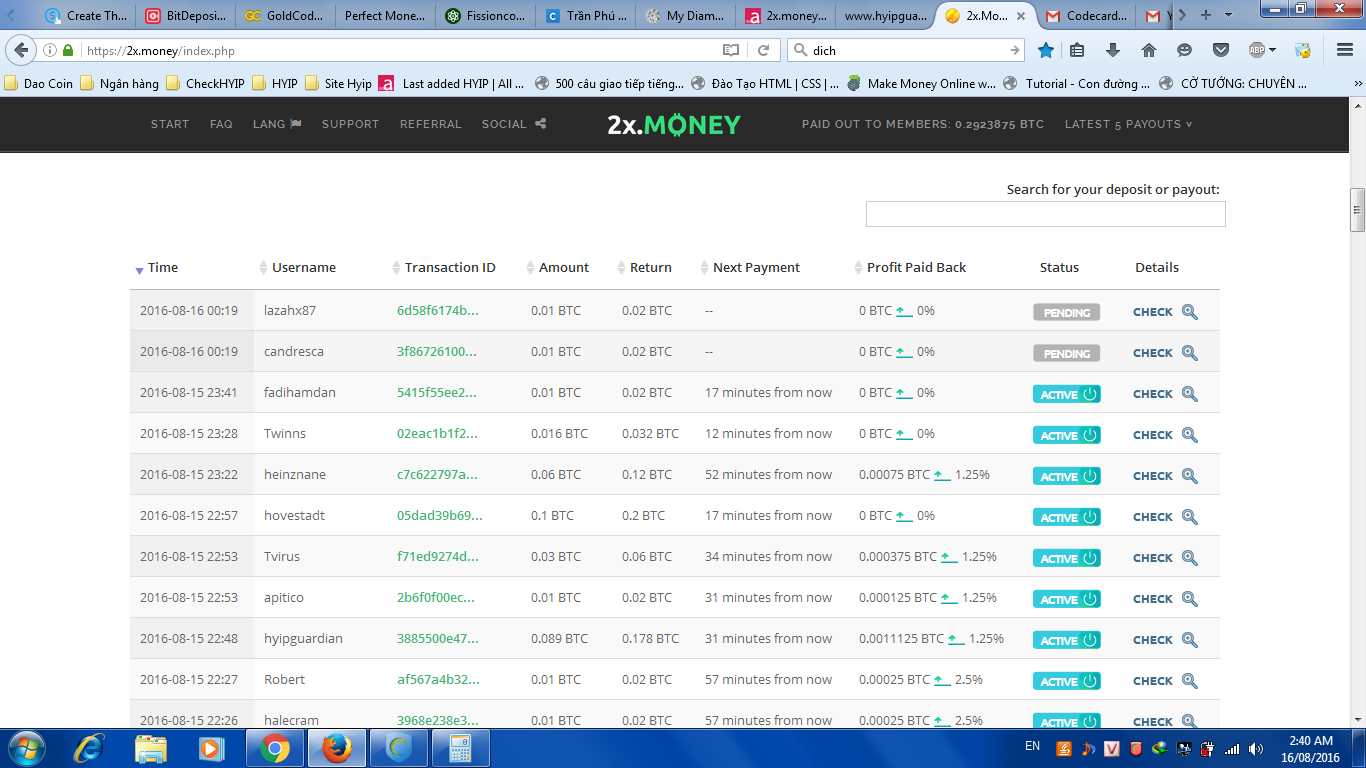This screenshot has height=768, width=1366.
Task: Open the Pocket toolbar icon
Action: pos(1221,50)
